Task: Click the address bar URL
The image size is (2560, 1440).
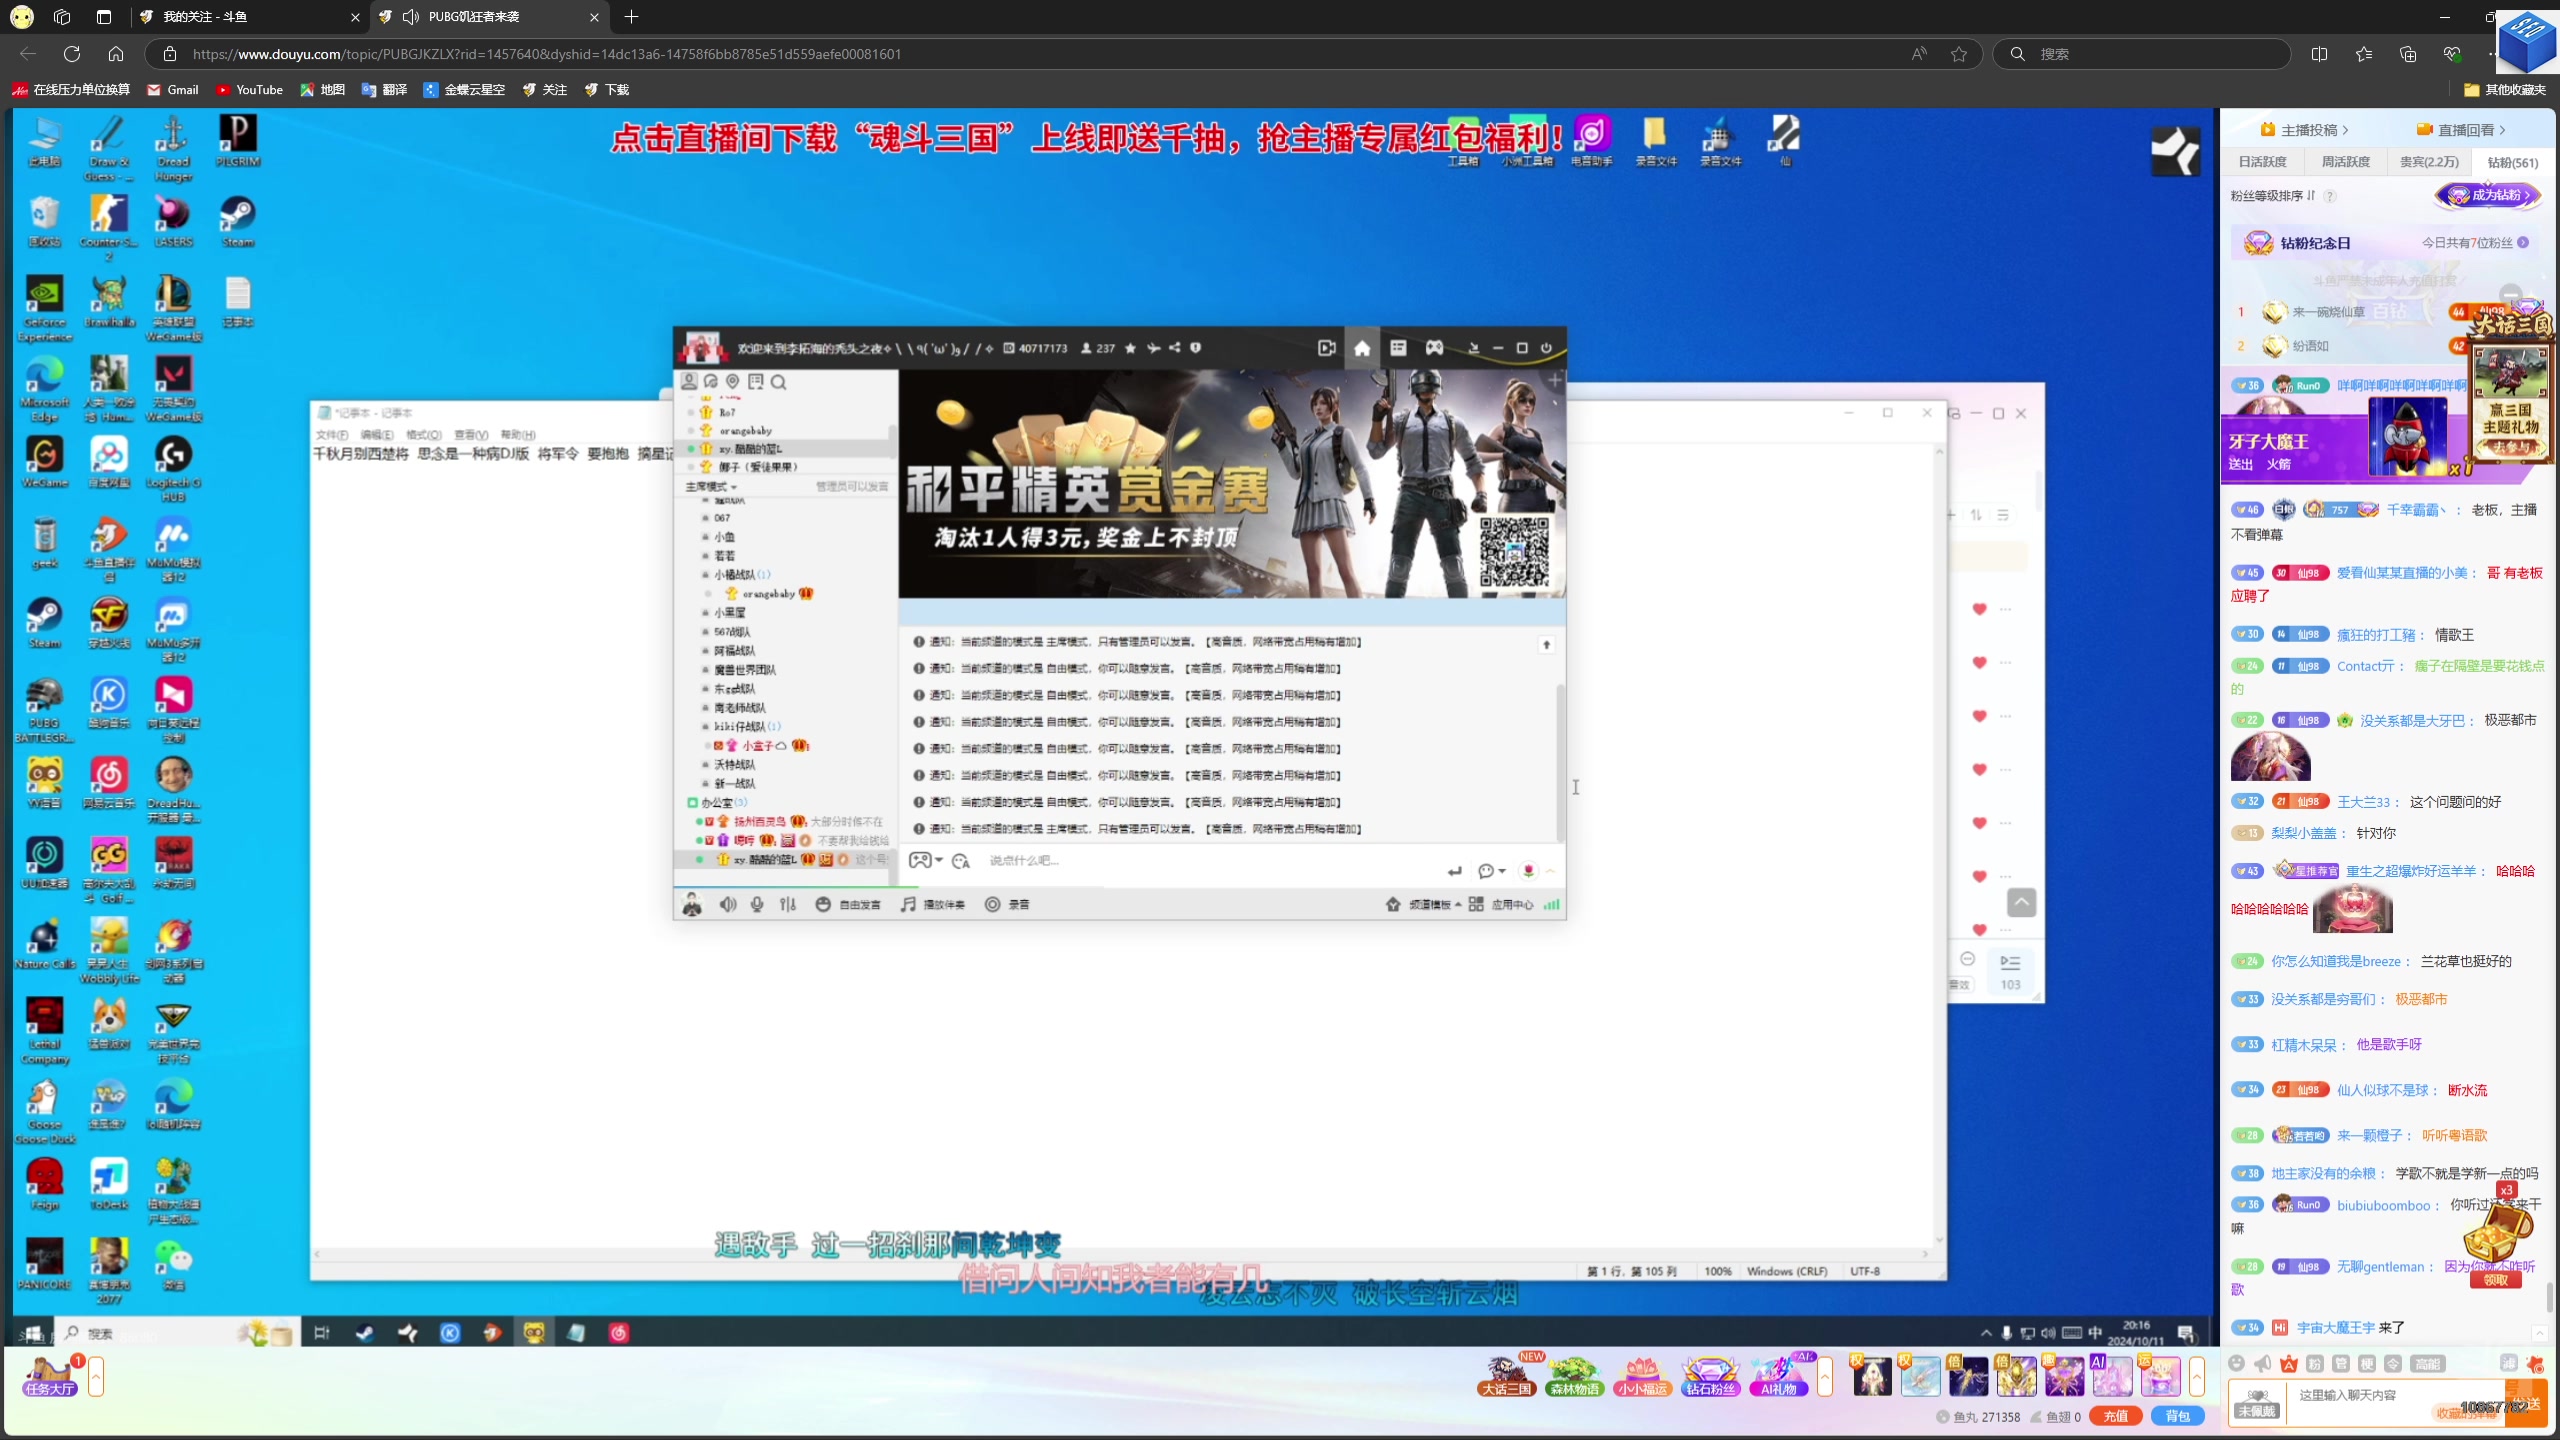Action: (547, 54)
